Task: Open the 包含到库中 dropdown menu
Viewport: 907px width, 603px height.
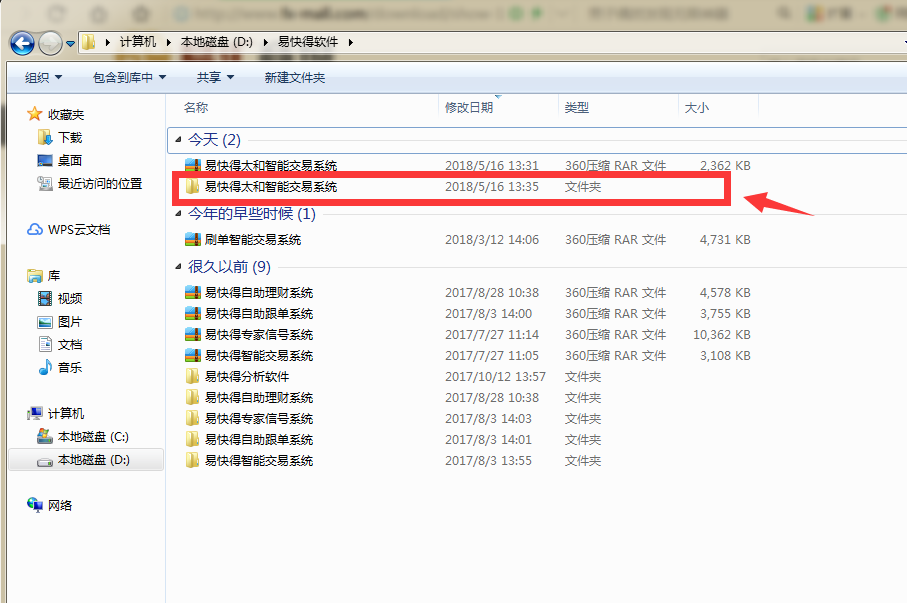Action: 130,78
